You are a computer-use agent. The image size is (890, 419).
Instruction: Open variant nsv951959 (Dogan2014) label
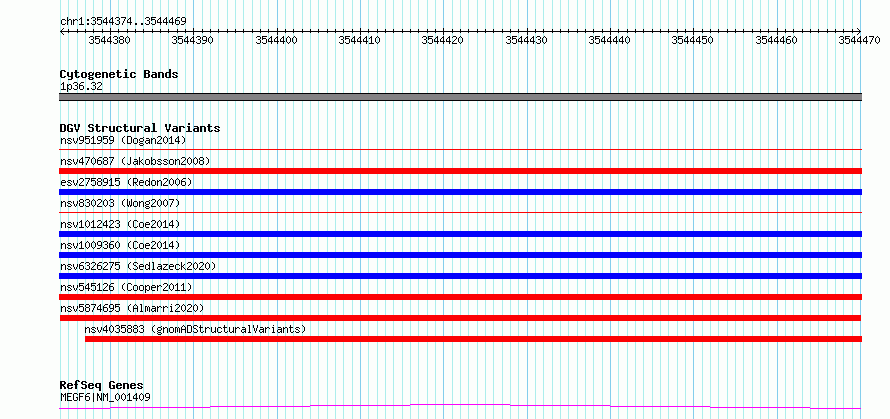pyautogui.click(x=123, y=140)
